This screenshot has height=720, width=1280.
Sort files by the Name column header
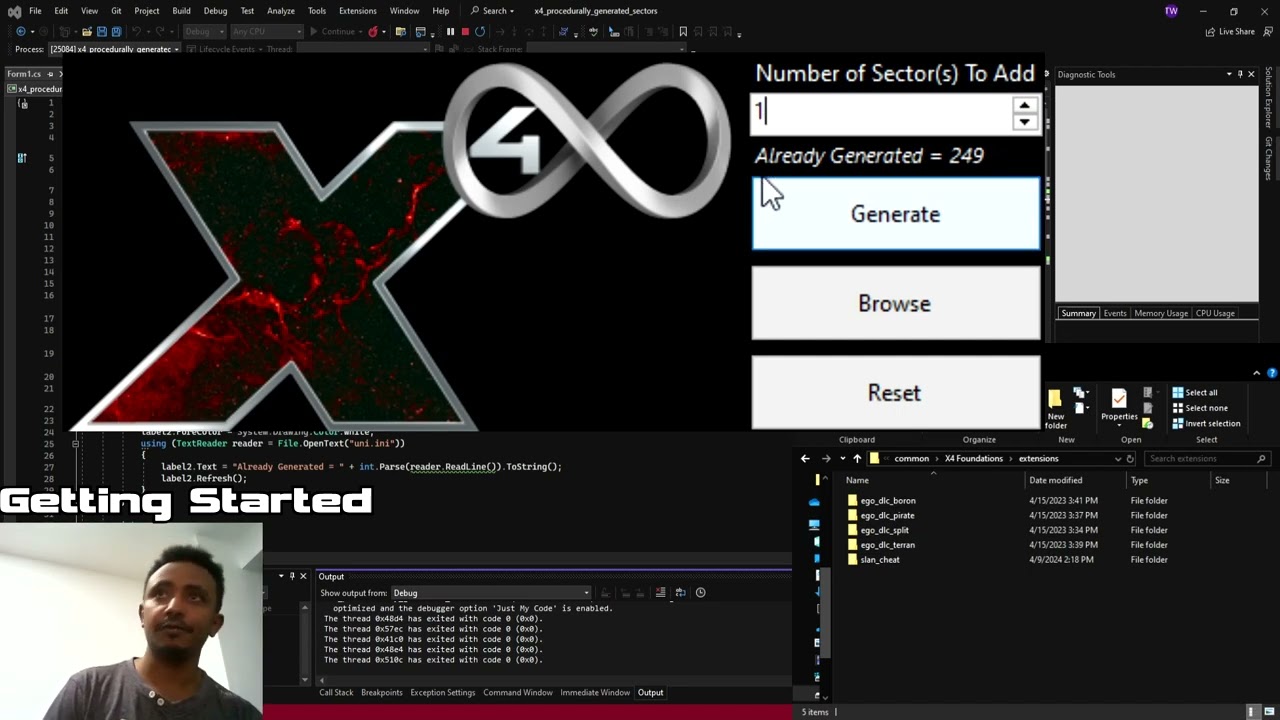pos(857,480)
